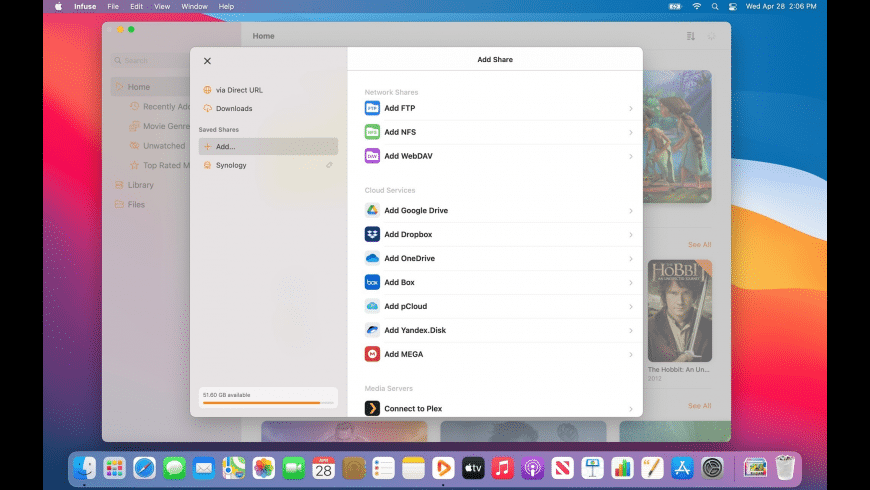Screen dimensions: 870x490
Task: Open Spotlight search in menu bar
Action: [715, 7]
